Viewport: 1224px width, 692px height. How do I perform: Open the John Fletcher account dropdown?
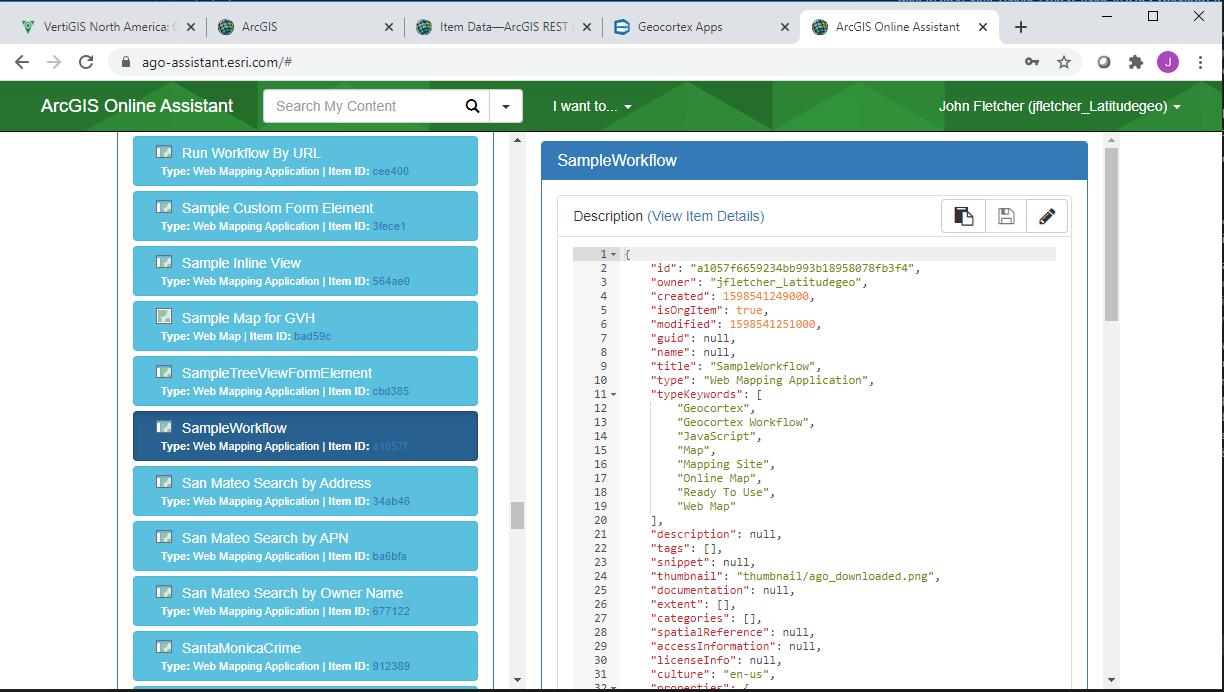[x=1059, y=106]
